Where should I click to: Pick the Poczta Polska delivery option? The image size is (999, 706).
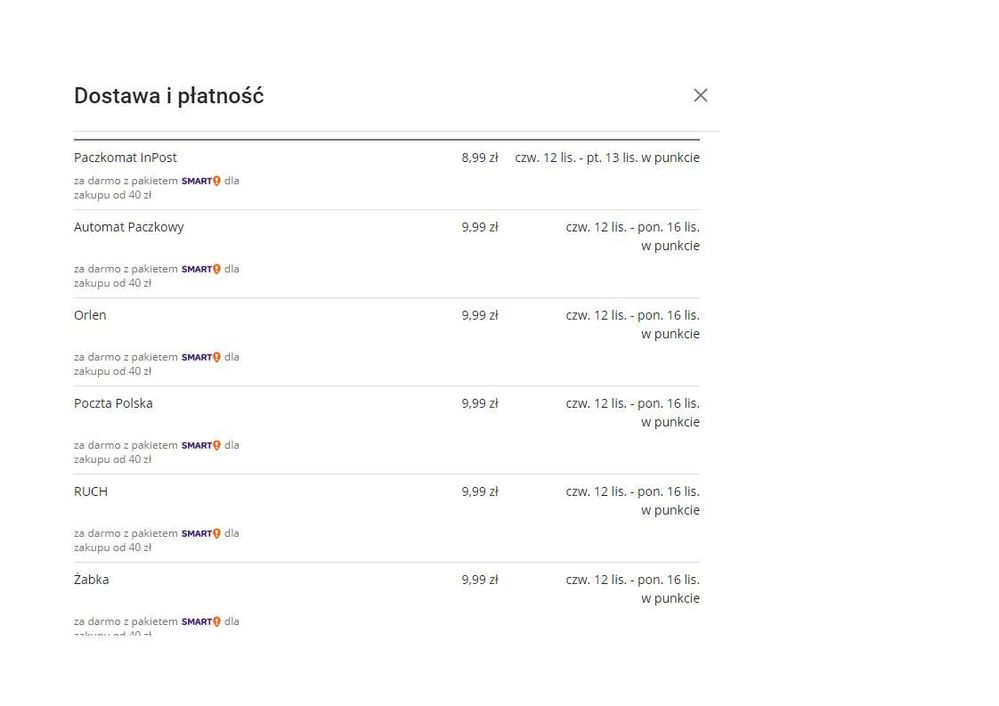tap(113, 403)
